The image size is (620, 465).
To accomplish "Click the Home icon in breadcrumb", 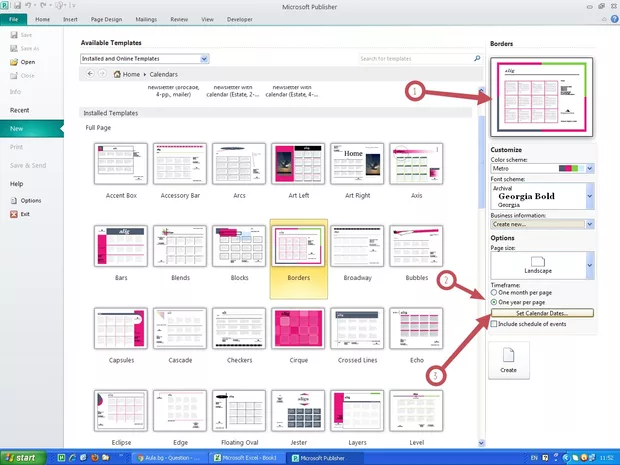I will point(119,74).
